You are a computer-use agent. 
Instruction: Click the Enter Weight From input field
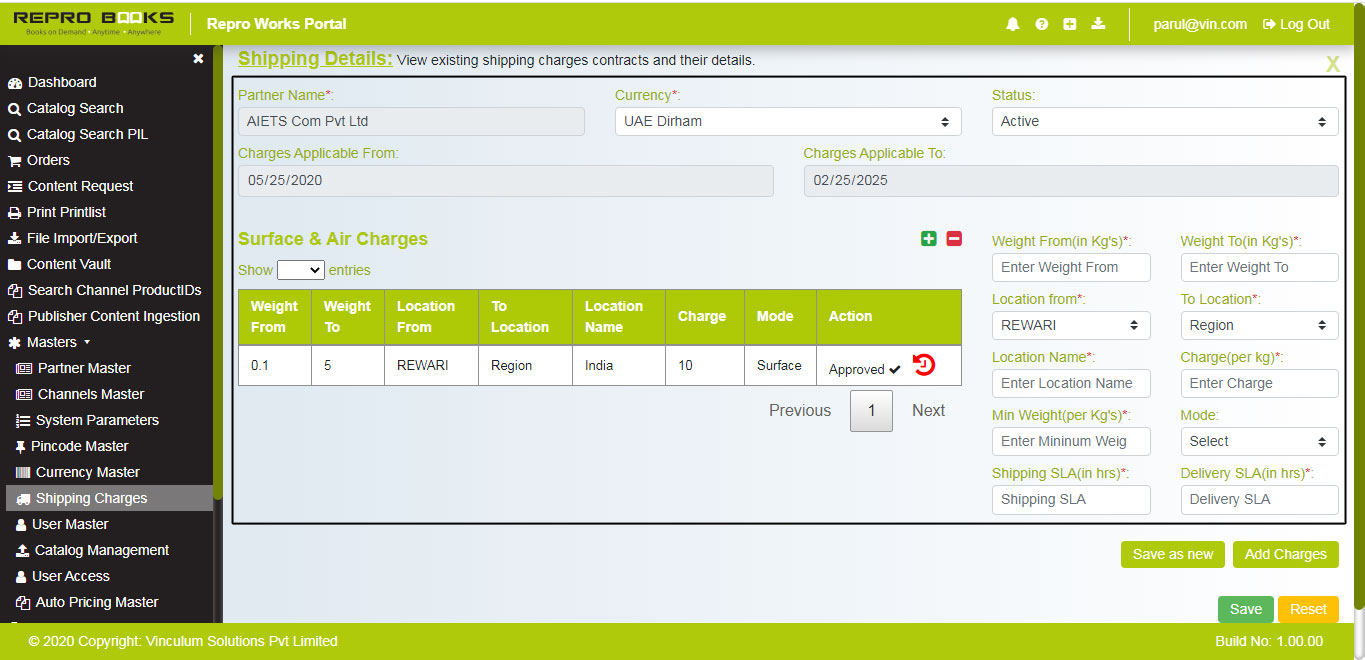tap(1070, 267)
